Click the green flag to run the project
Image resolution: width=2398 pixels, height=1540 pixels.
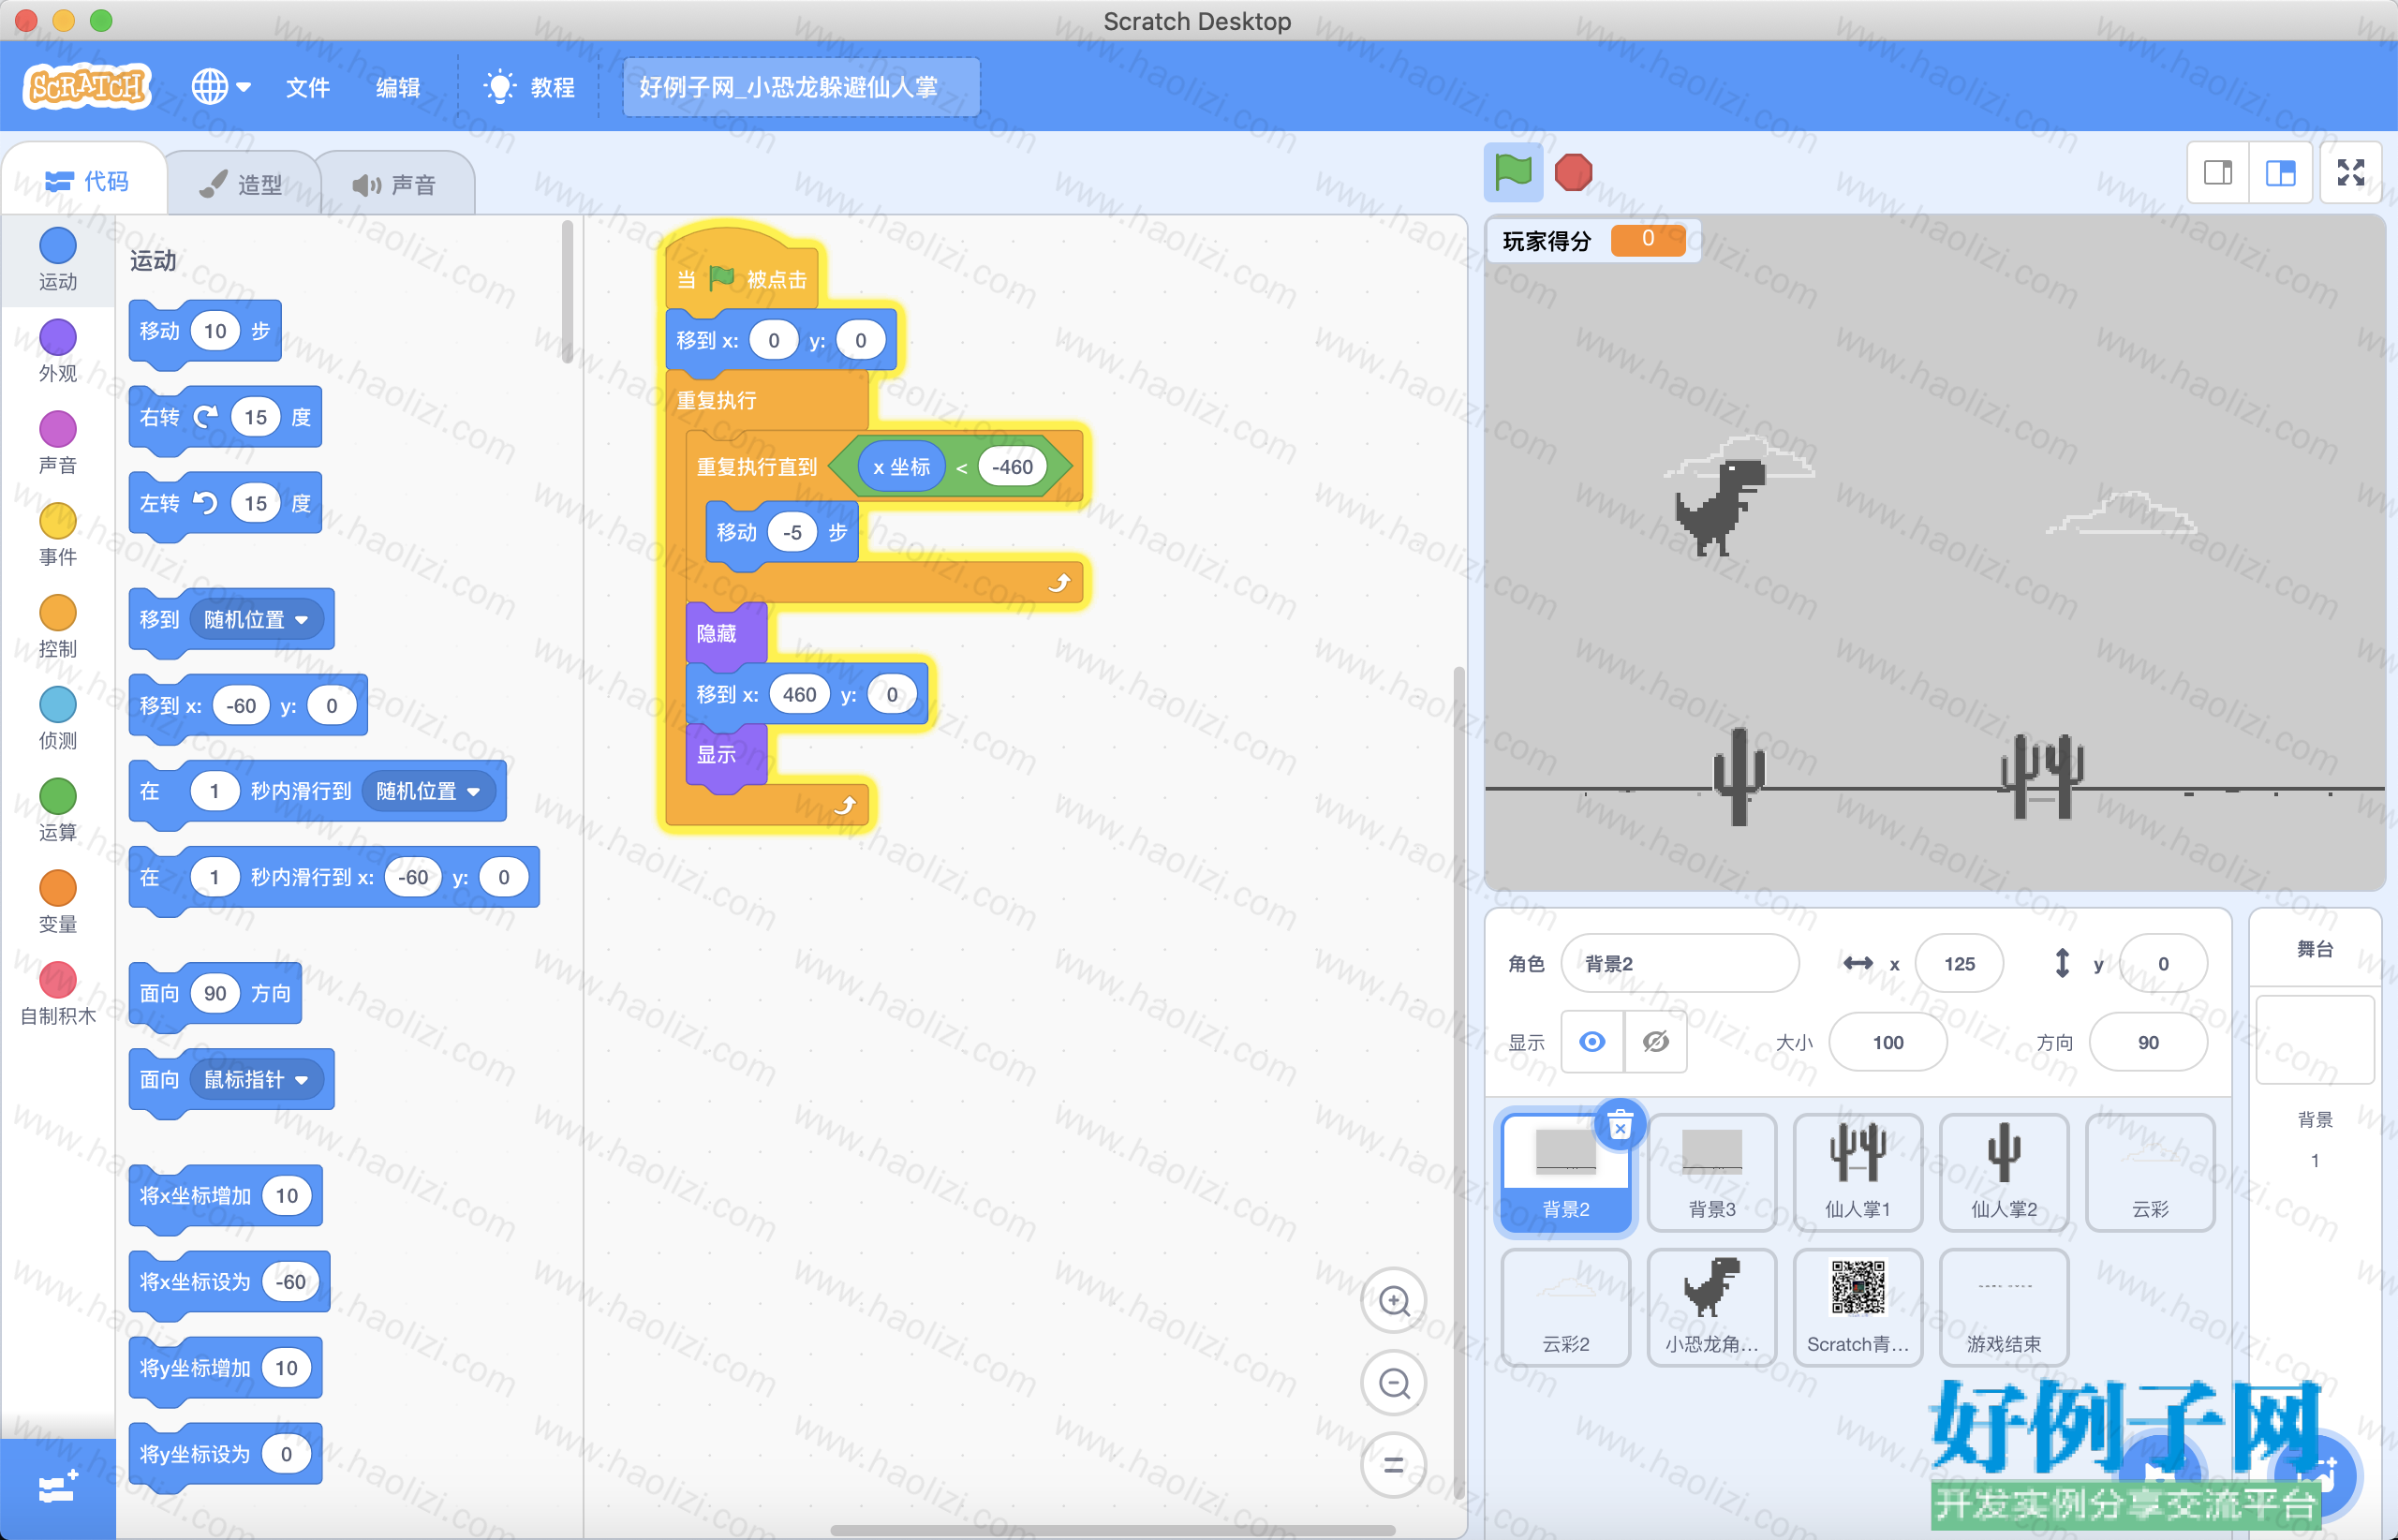pyautogui.click(x=1513, y=172)
